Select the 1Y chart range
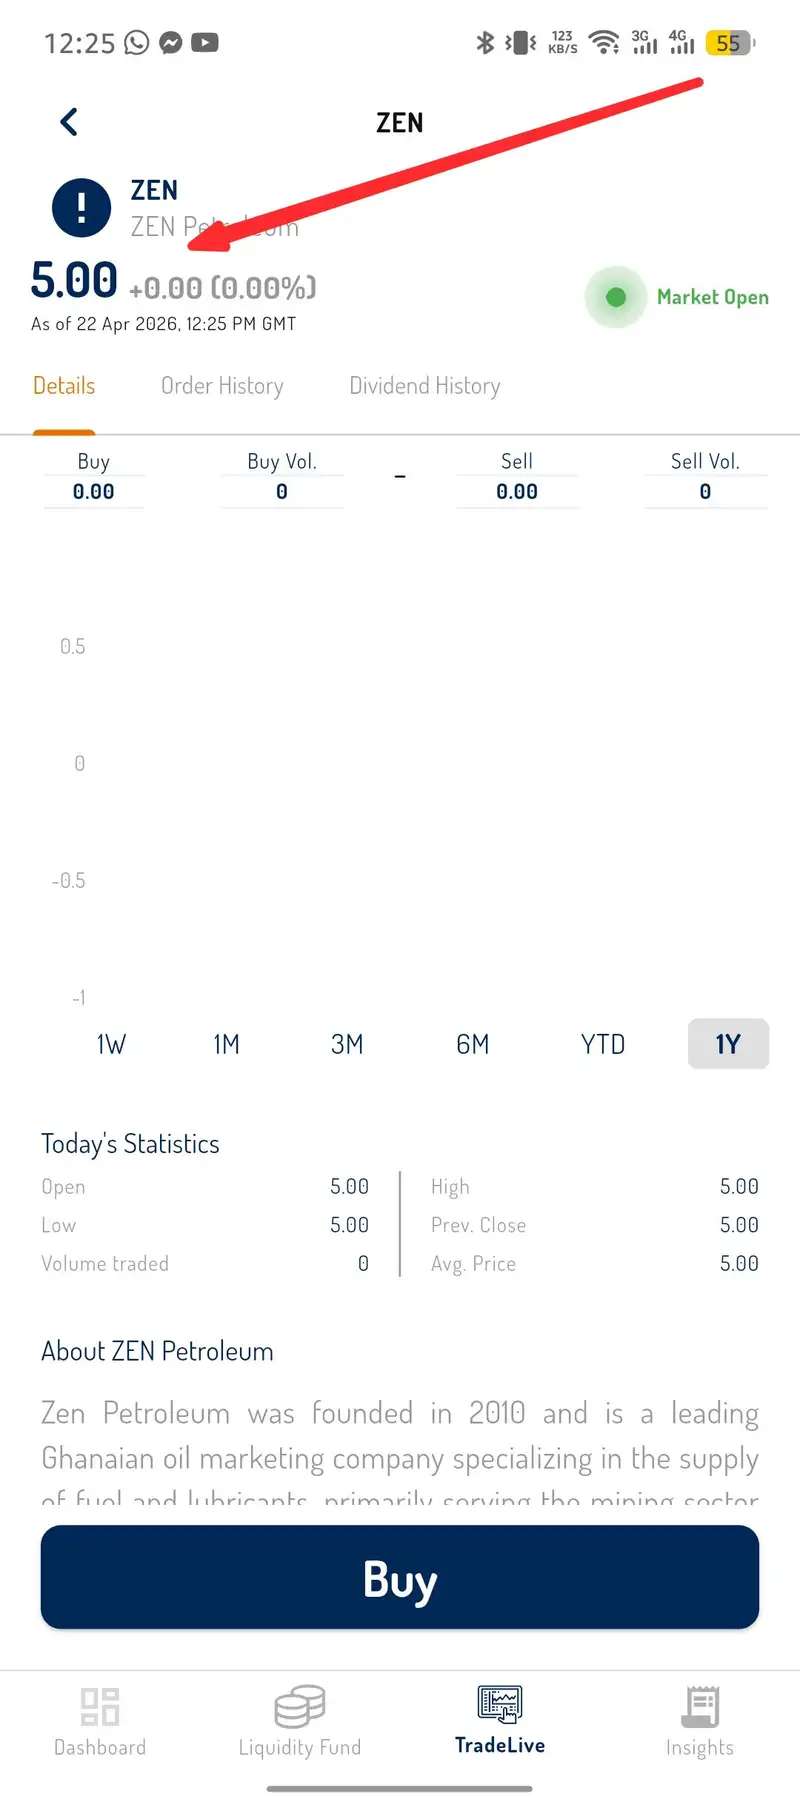Viewport: 800px width, 1804px height. (728, 1044)
